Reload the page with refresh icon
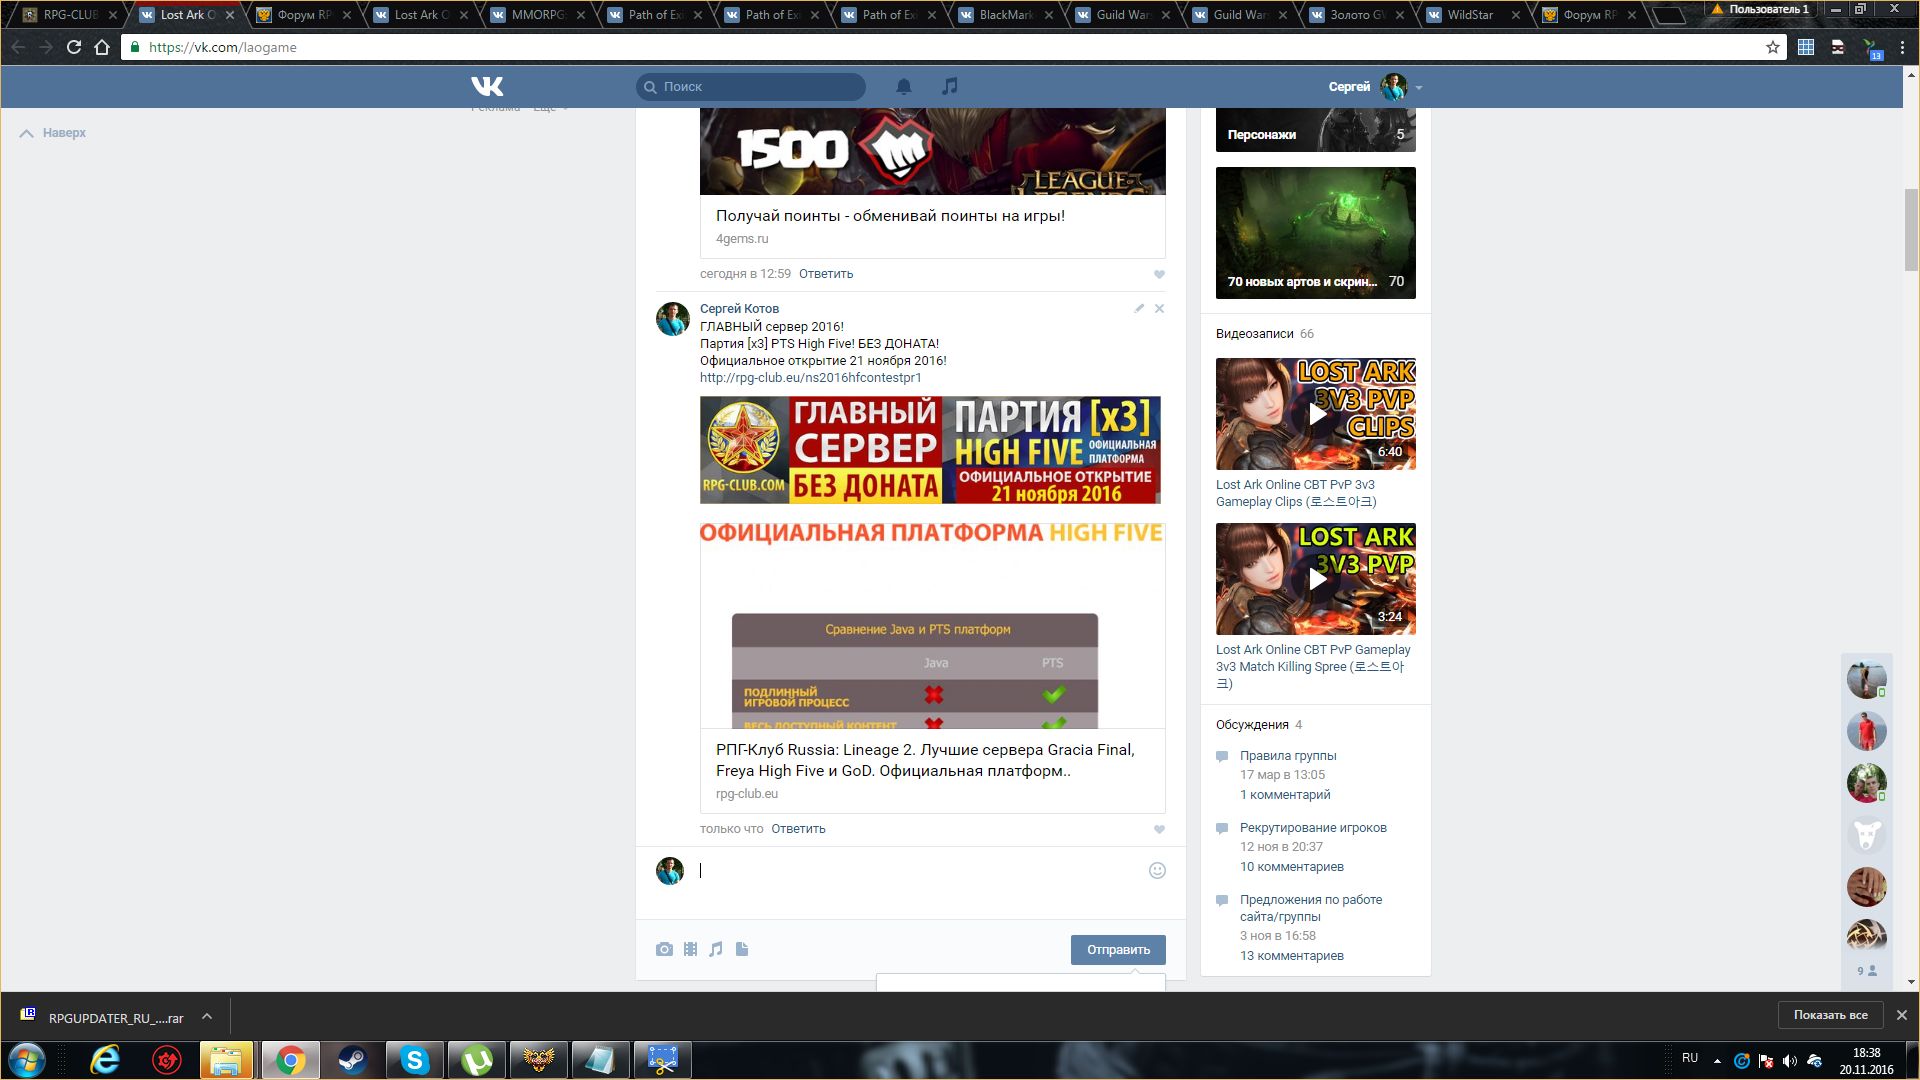 [x=74, y=47]
